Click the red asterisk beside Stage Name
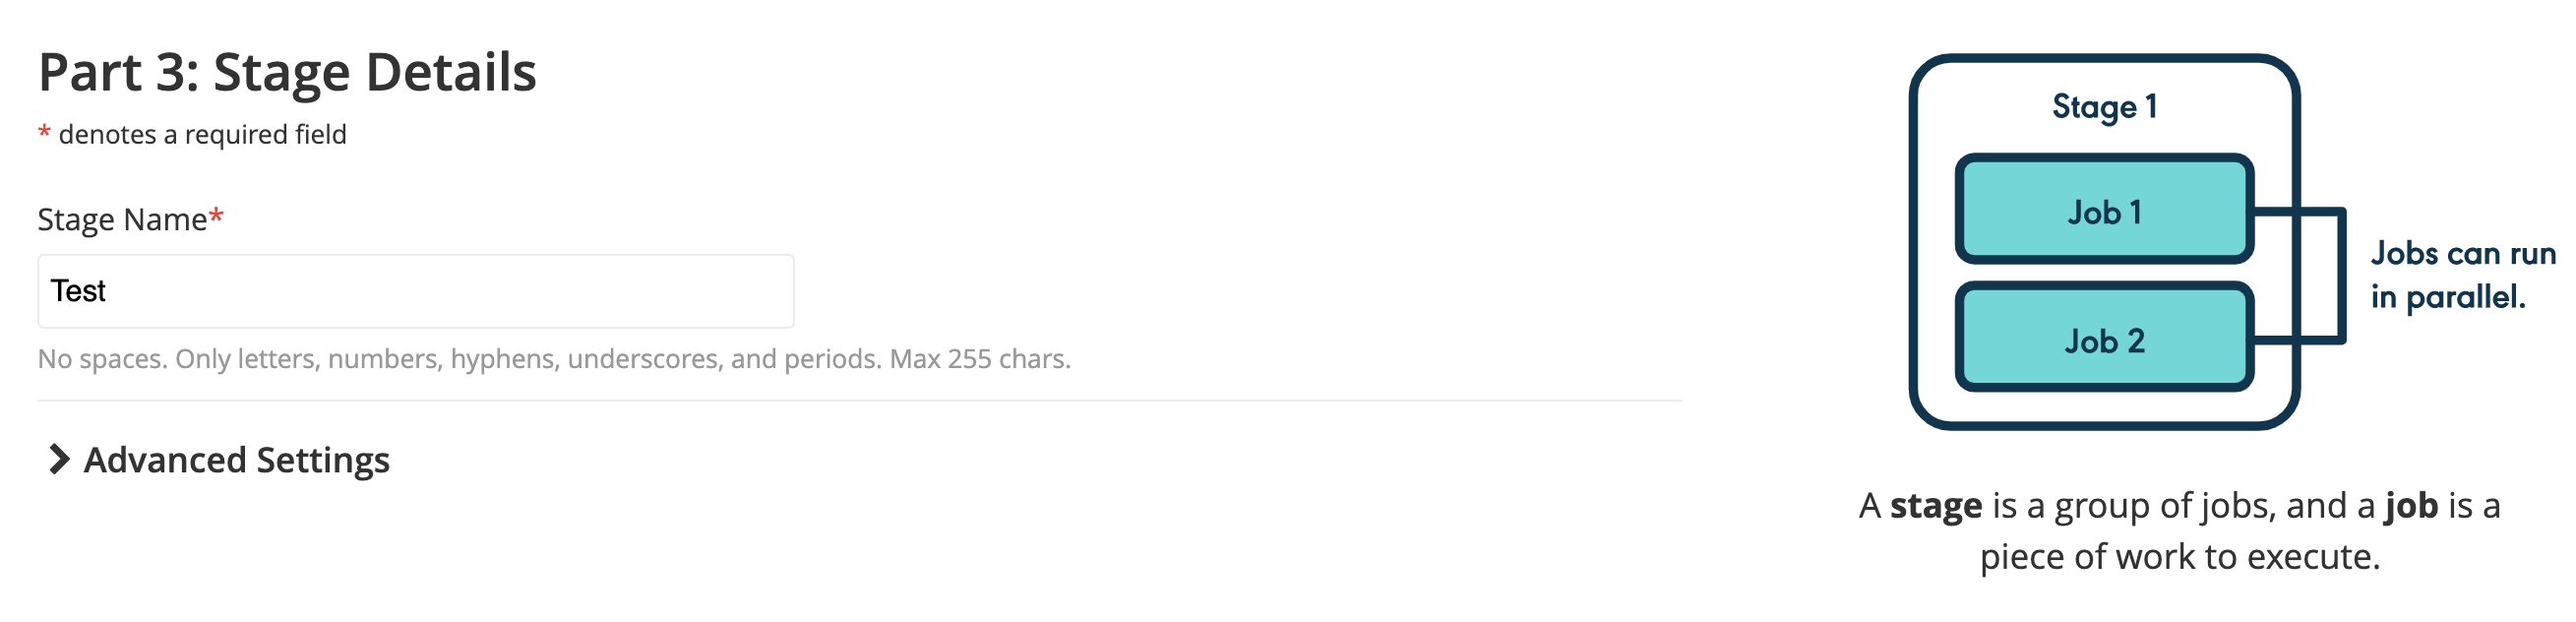Image resolution: width=2576 pixels, height=622 pixels. click(217, 216)
